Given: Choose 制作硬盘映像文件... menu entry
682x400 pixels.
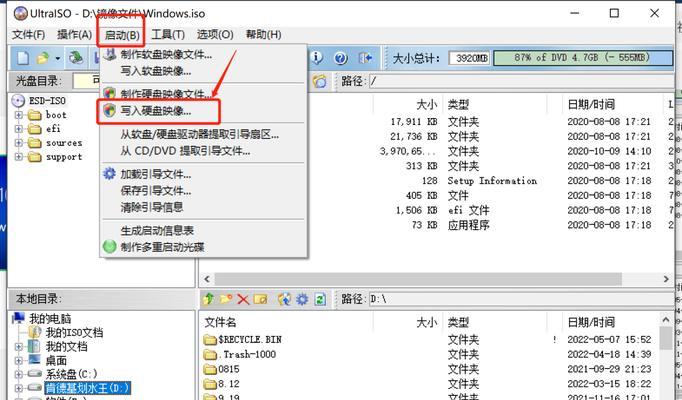Looking at the screenshot, I should (204, 94).
